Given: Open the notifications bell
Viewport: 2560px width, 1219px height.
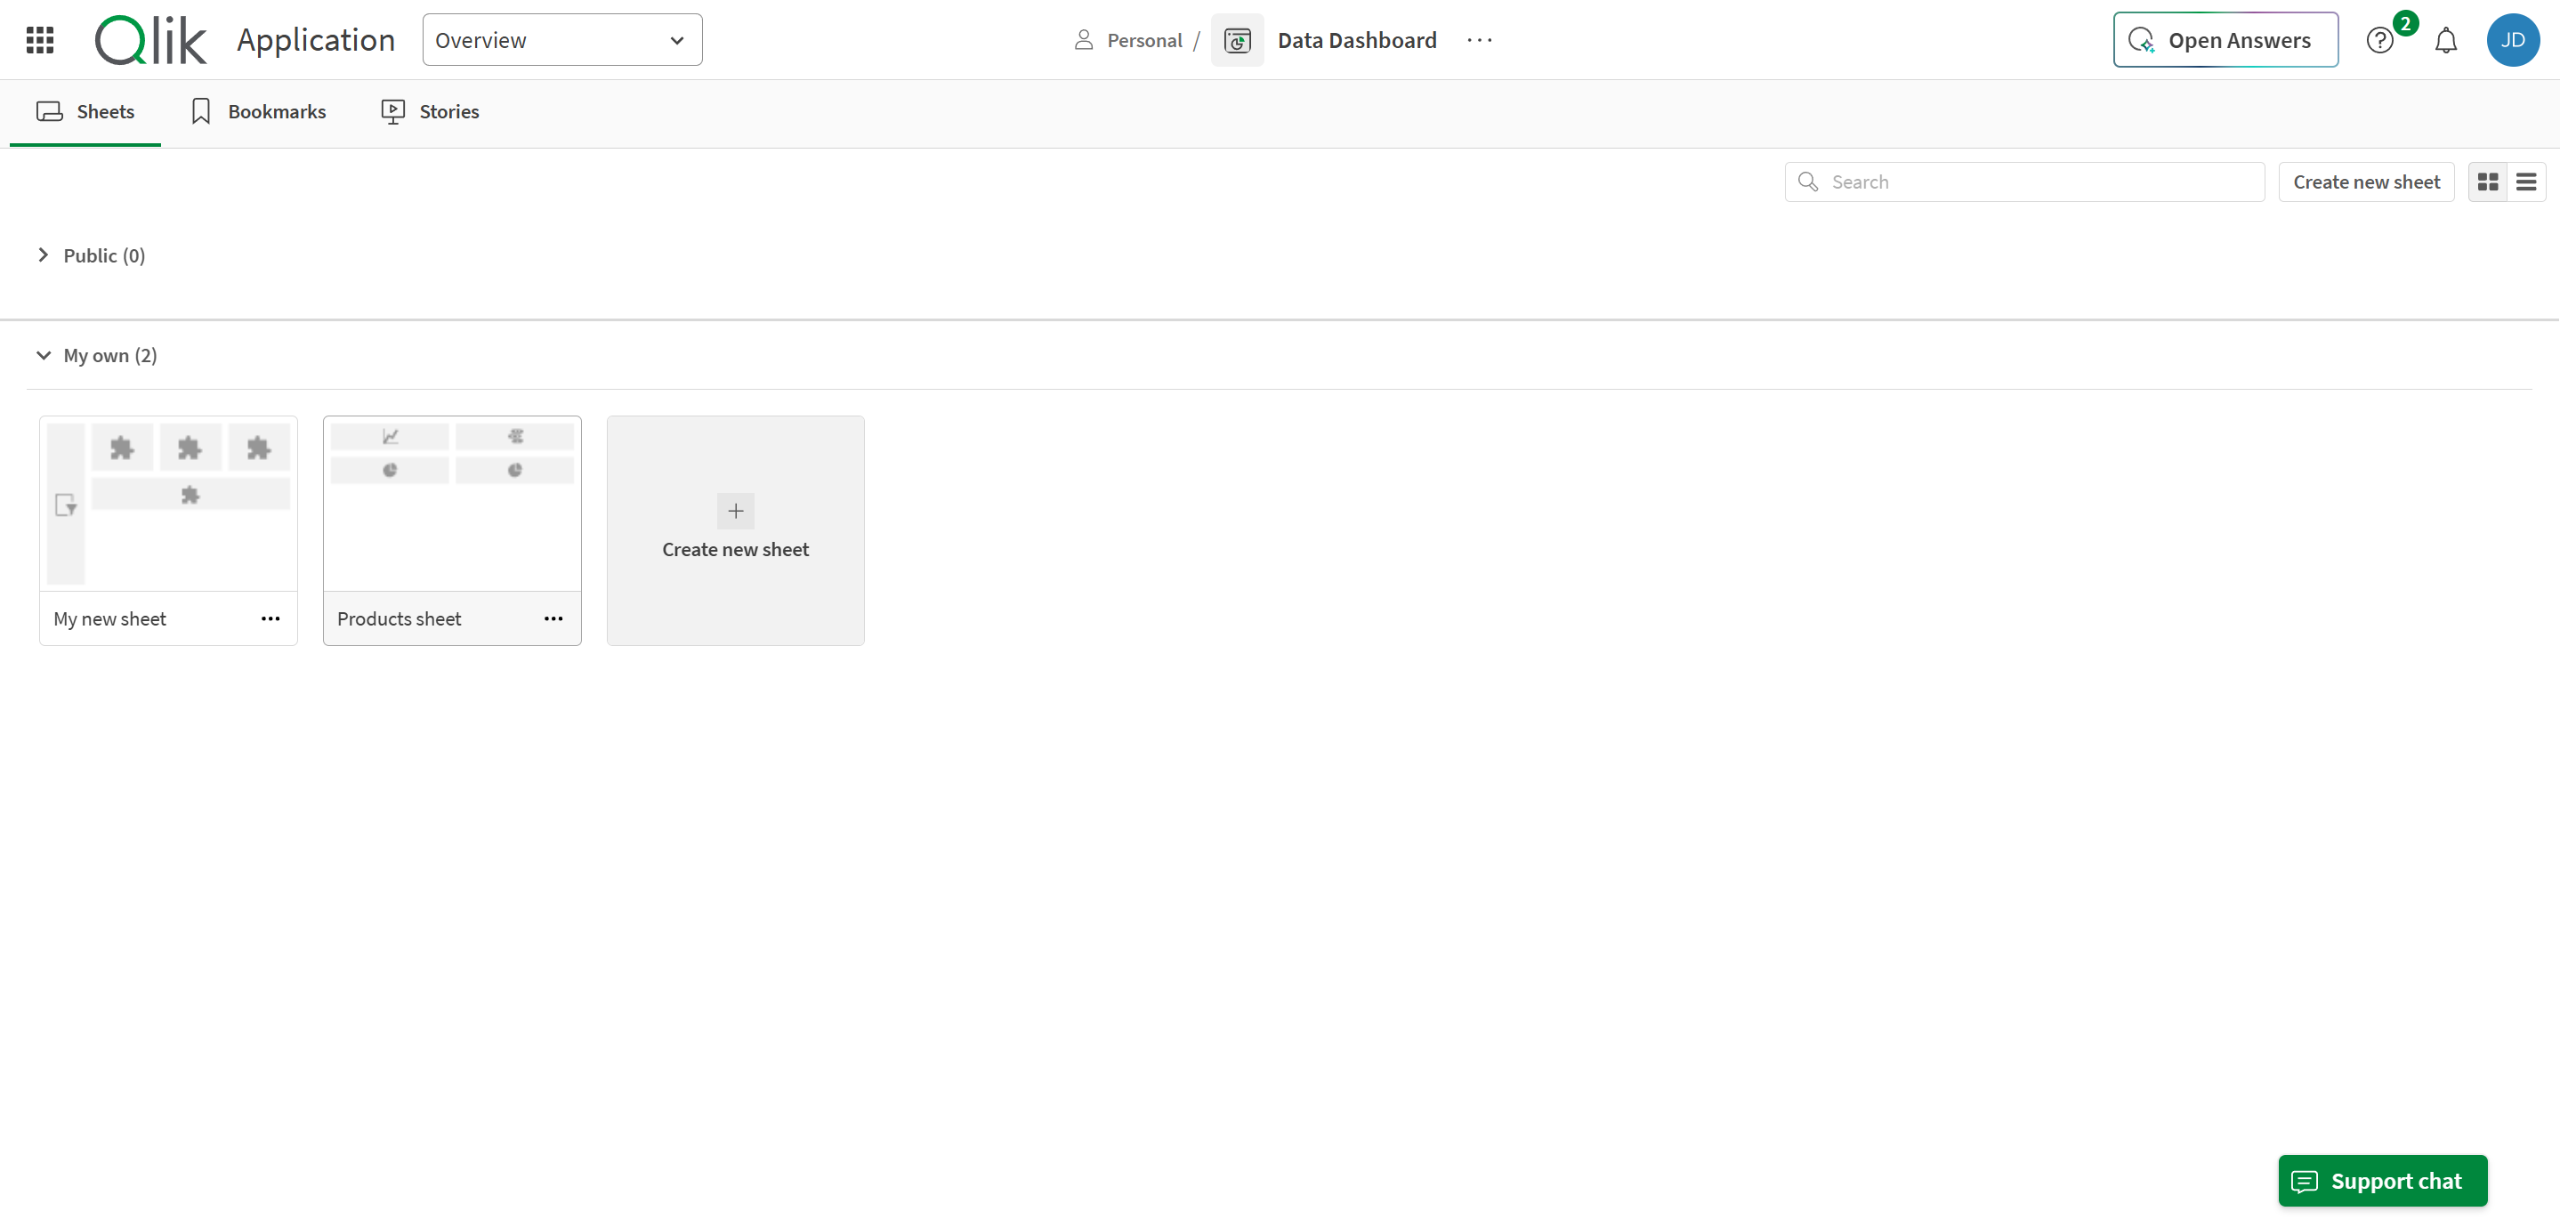Looking at the screenshot, I should 2446,41.
